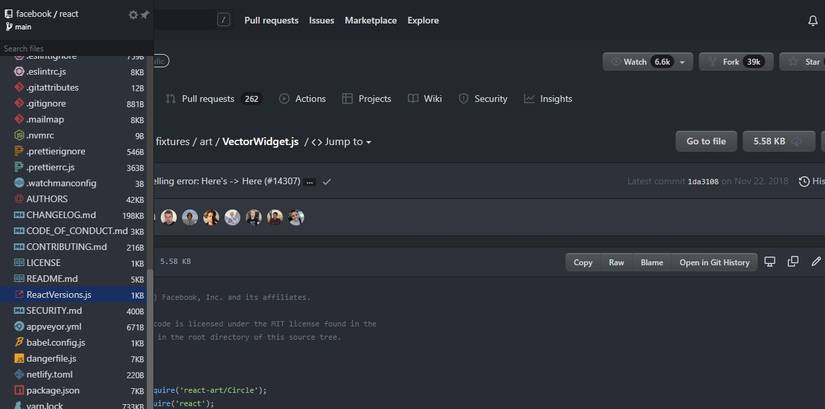Click the Watch count 6.6k badge
Viewport: 825px width, 409px height.
(662, 62)
